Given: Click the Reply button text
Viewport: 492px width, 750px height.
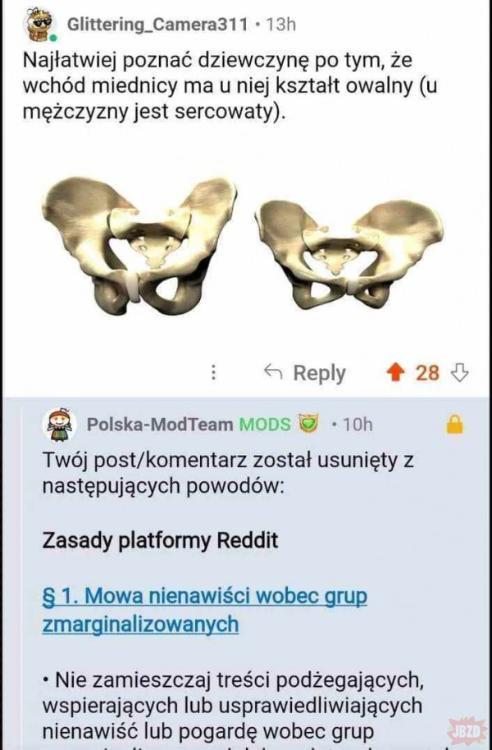Looking at the screenshot, I should [x=319, y=373].
